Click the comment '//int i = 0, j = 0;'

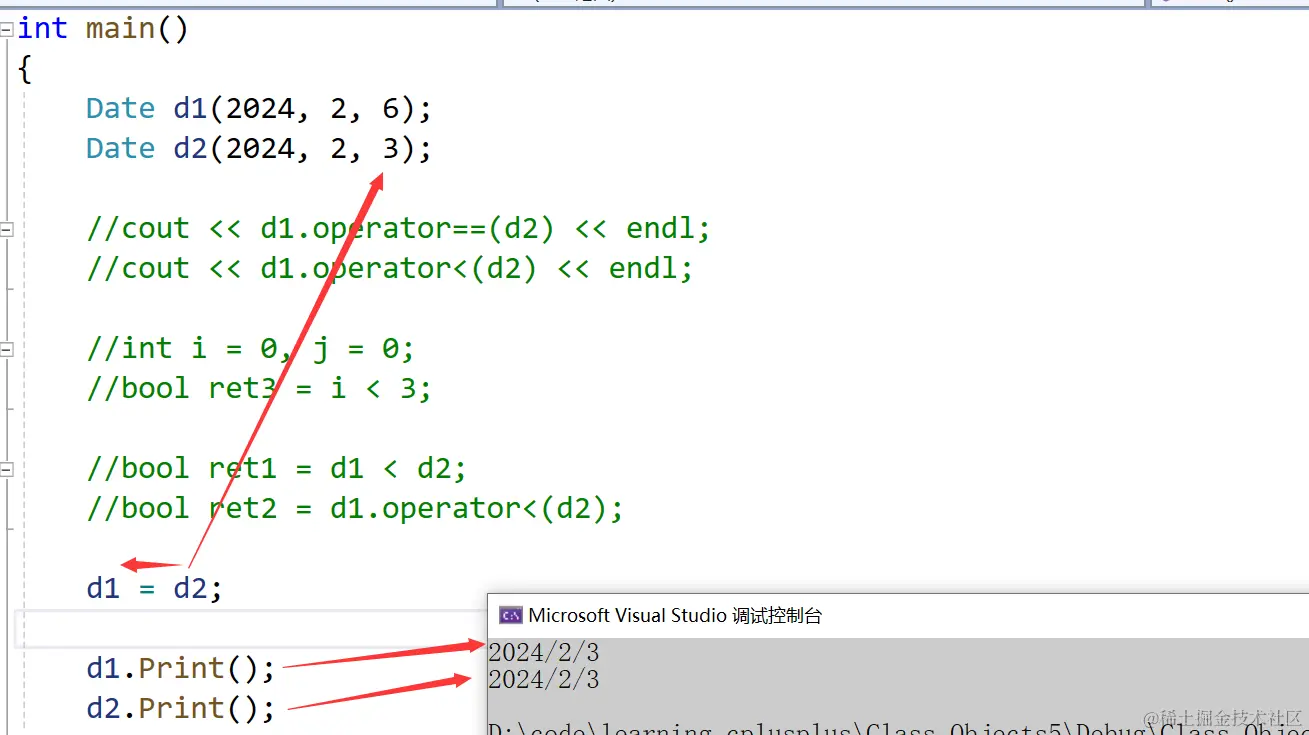click(x=250, y=348)
